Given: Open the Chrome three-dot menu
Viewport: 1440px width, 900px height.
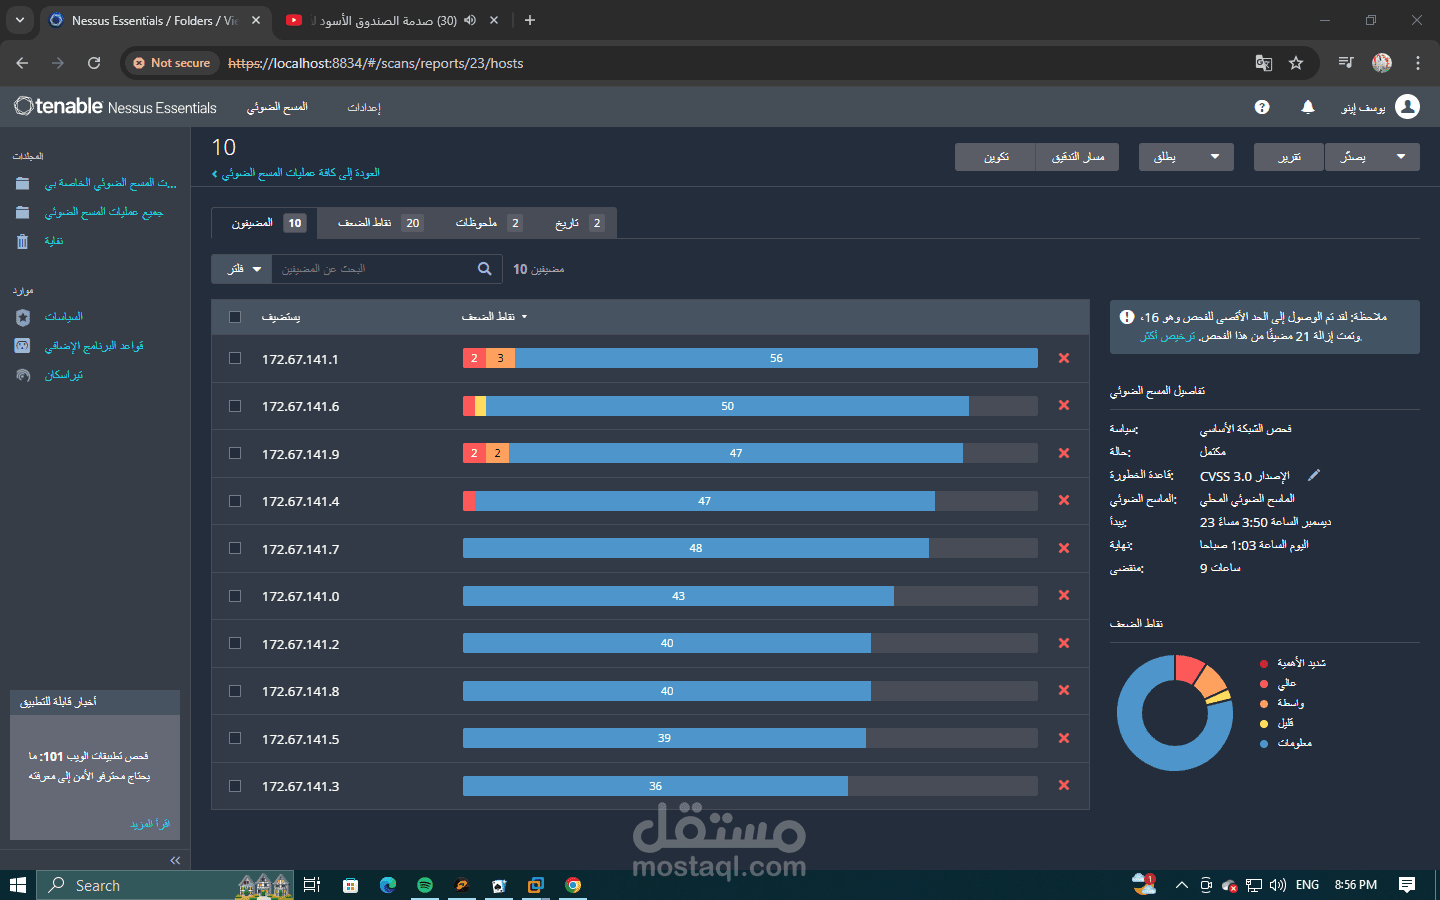Looking at the screenshot, I should click(x=1418, y=63).
